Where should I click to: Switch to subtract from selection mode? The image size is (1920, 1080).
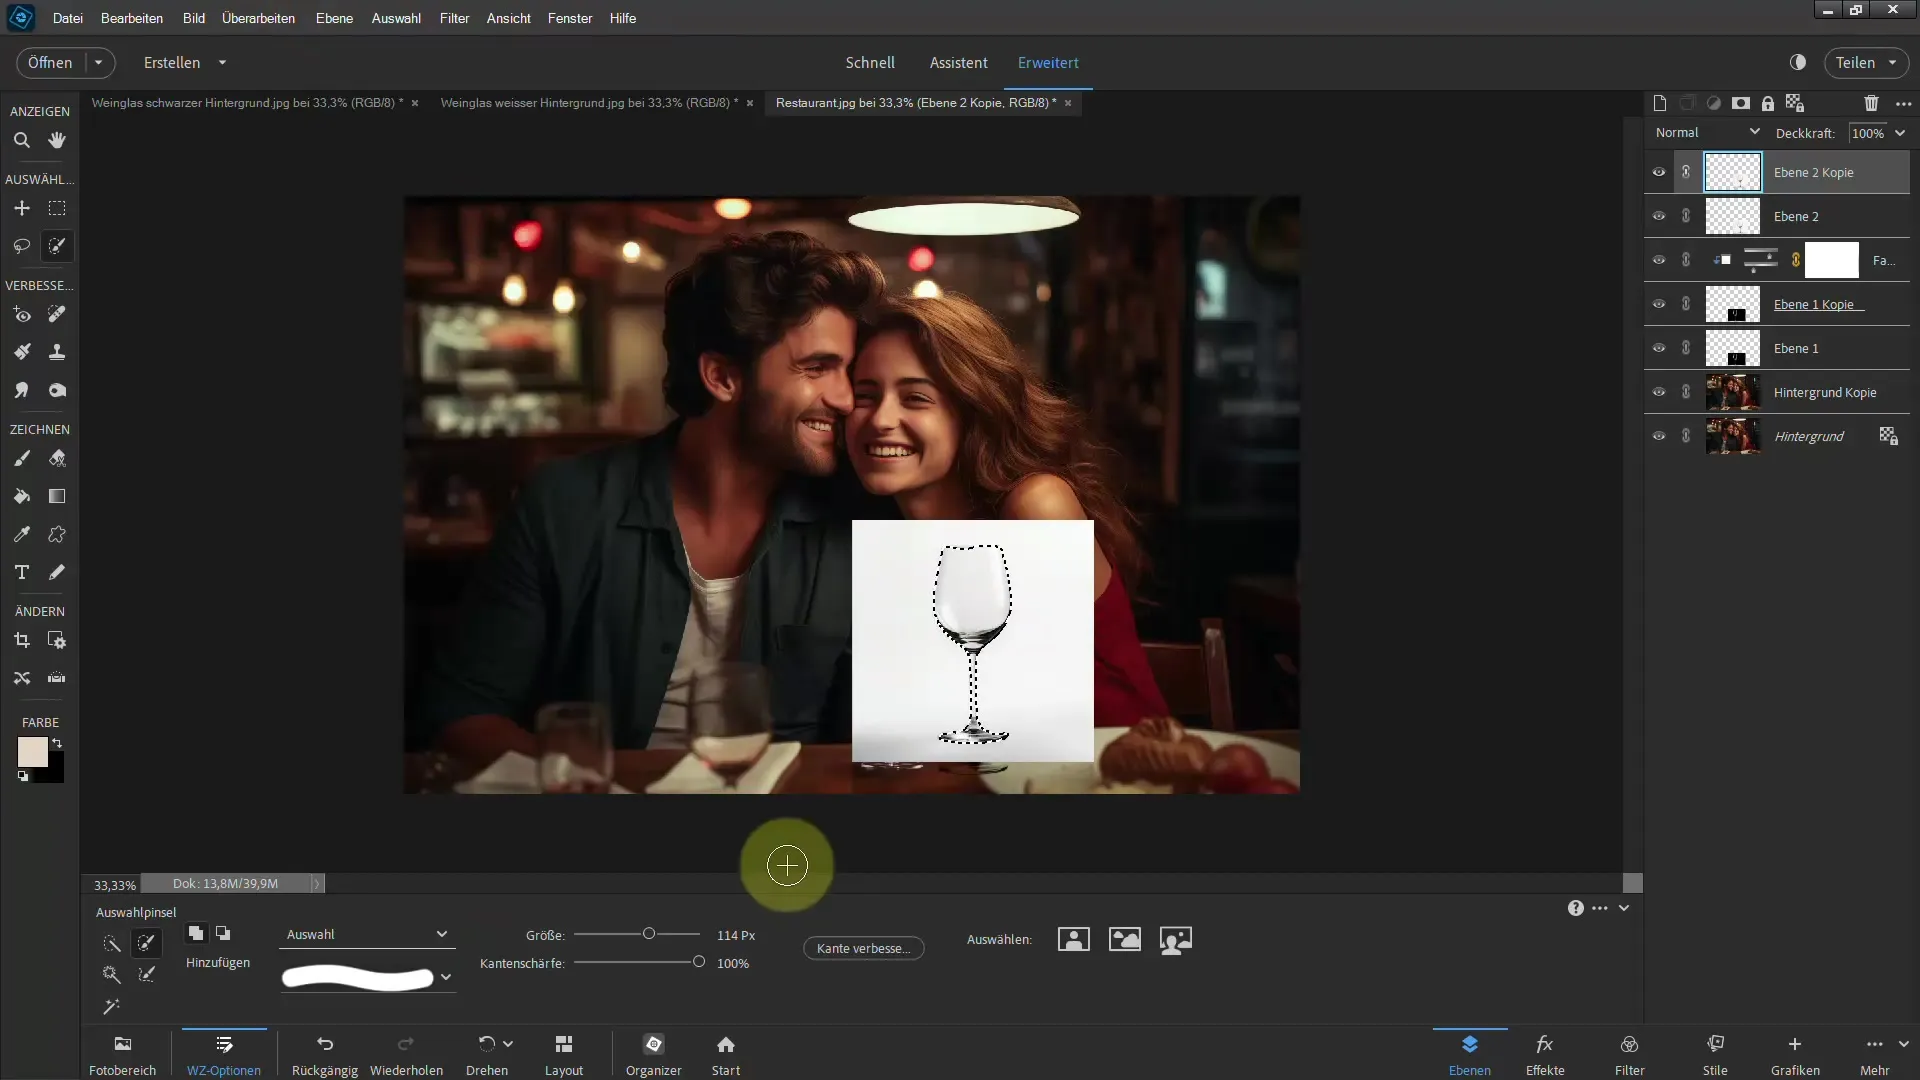tap(223, 933)
